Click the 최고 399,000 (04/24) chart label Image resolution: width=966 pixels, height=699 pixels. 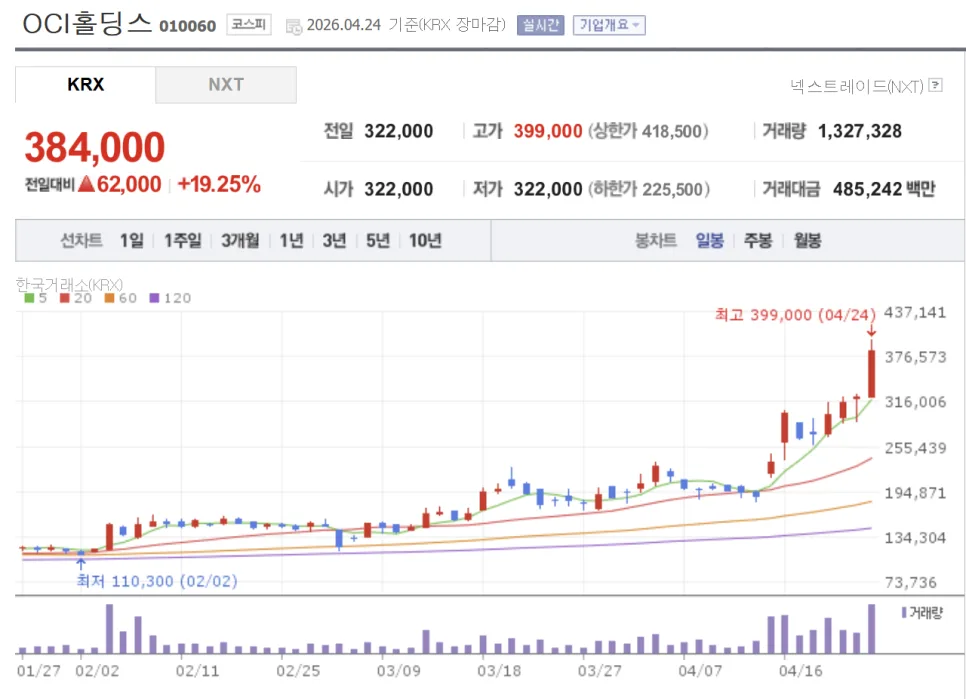[795, 315]
